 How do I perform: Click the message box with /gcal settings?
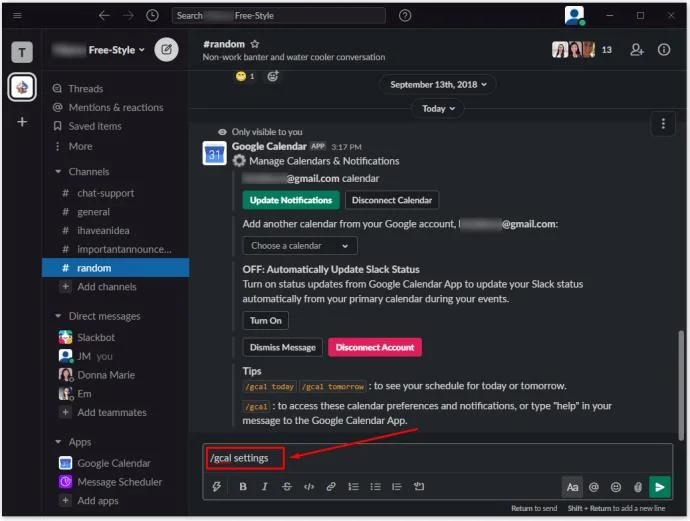[x=437, y=459]
